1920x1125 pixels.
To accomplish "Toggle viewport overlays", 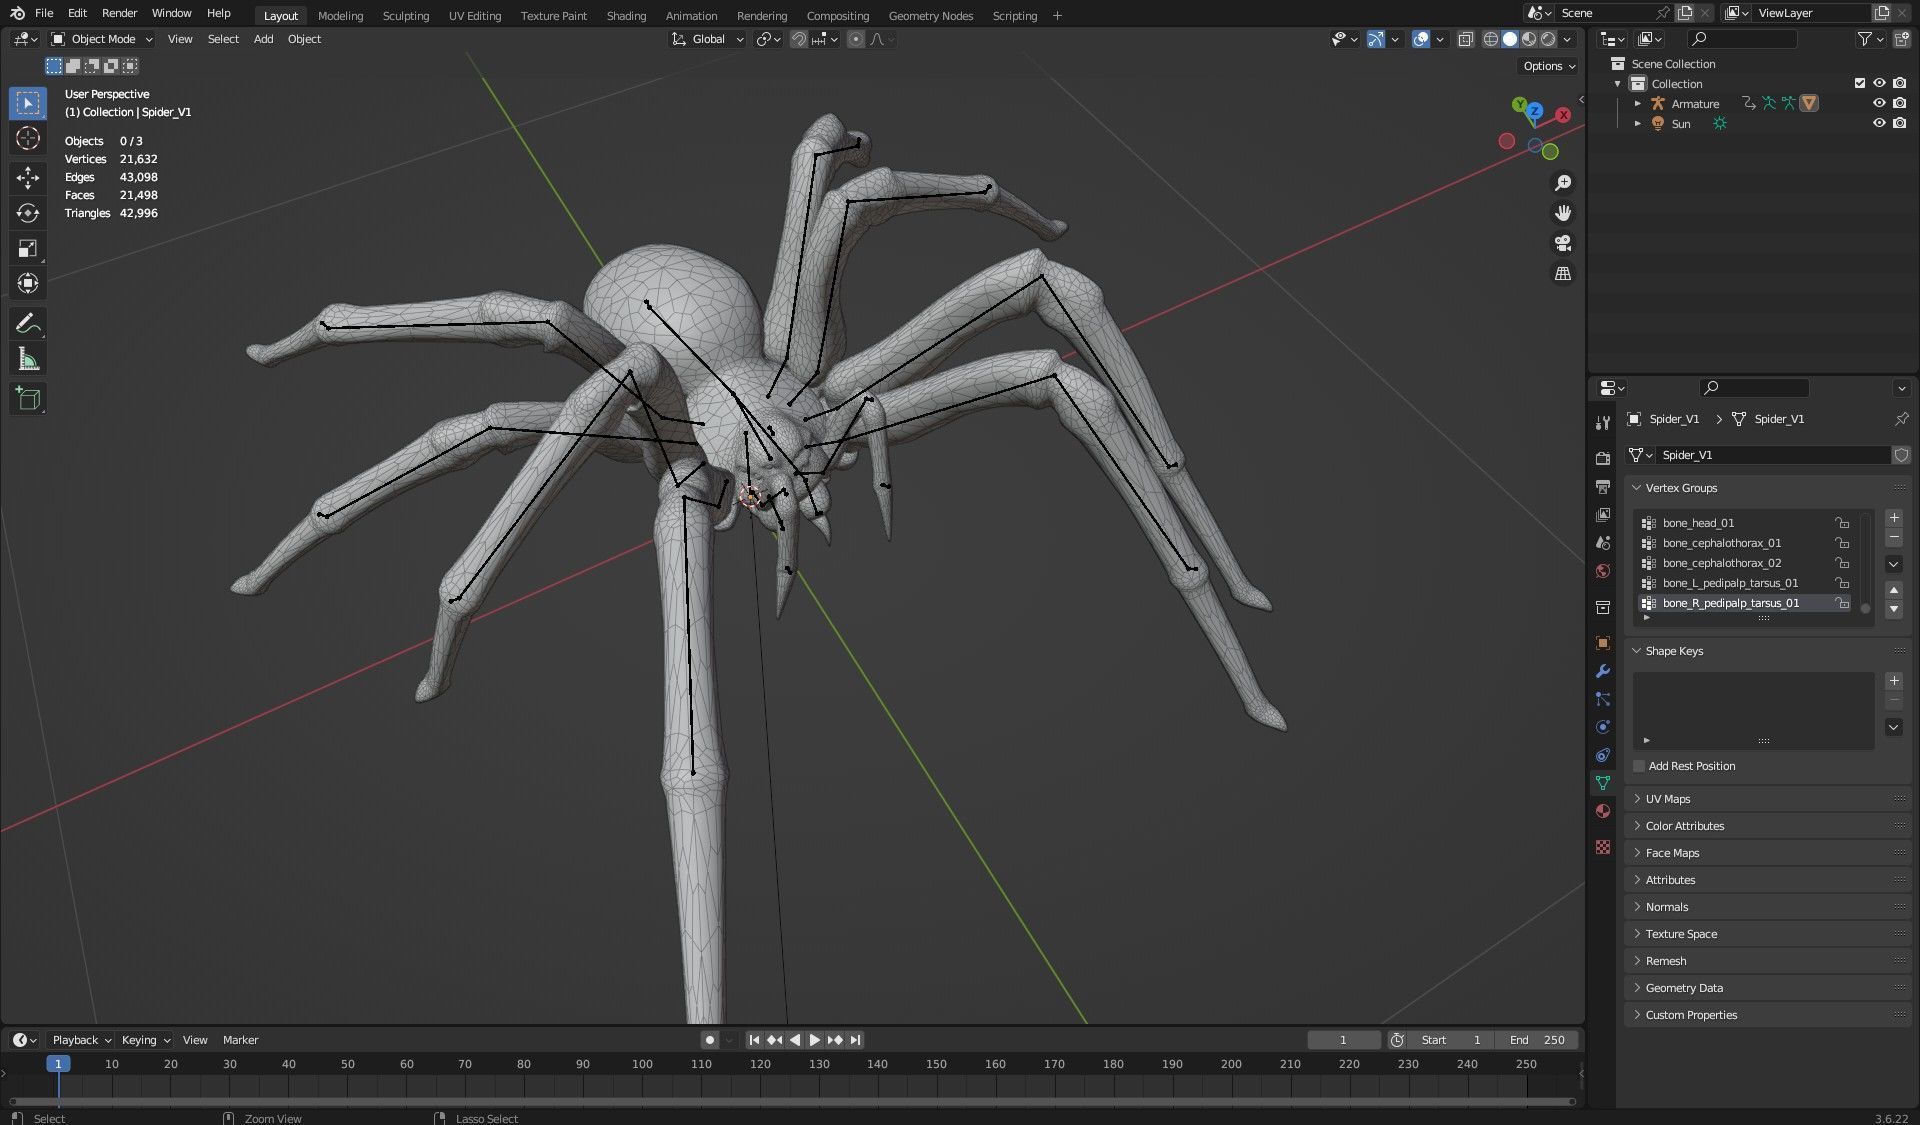I will coord(1420,39).
